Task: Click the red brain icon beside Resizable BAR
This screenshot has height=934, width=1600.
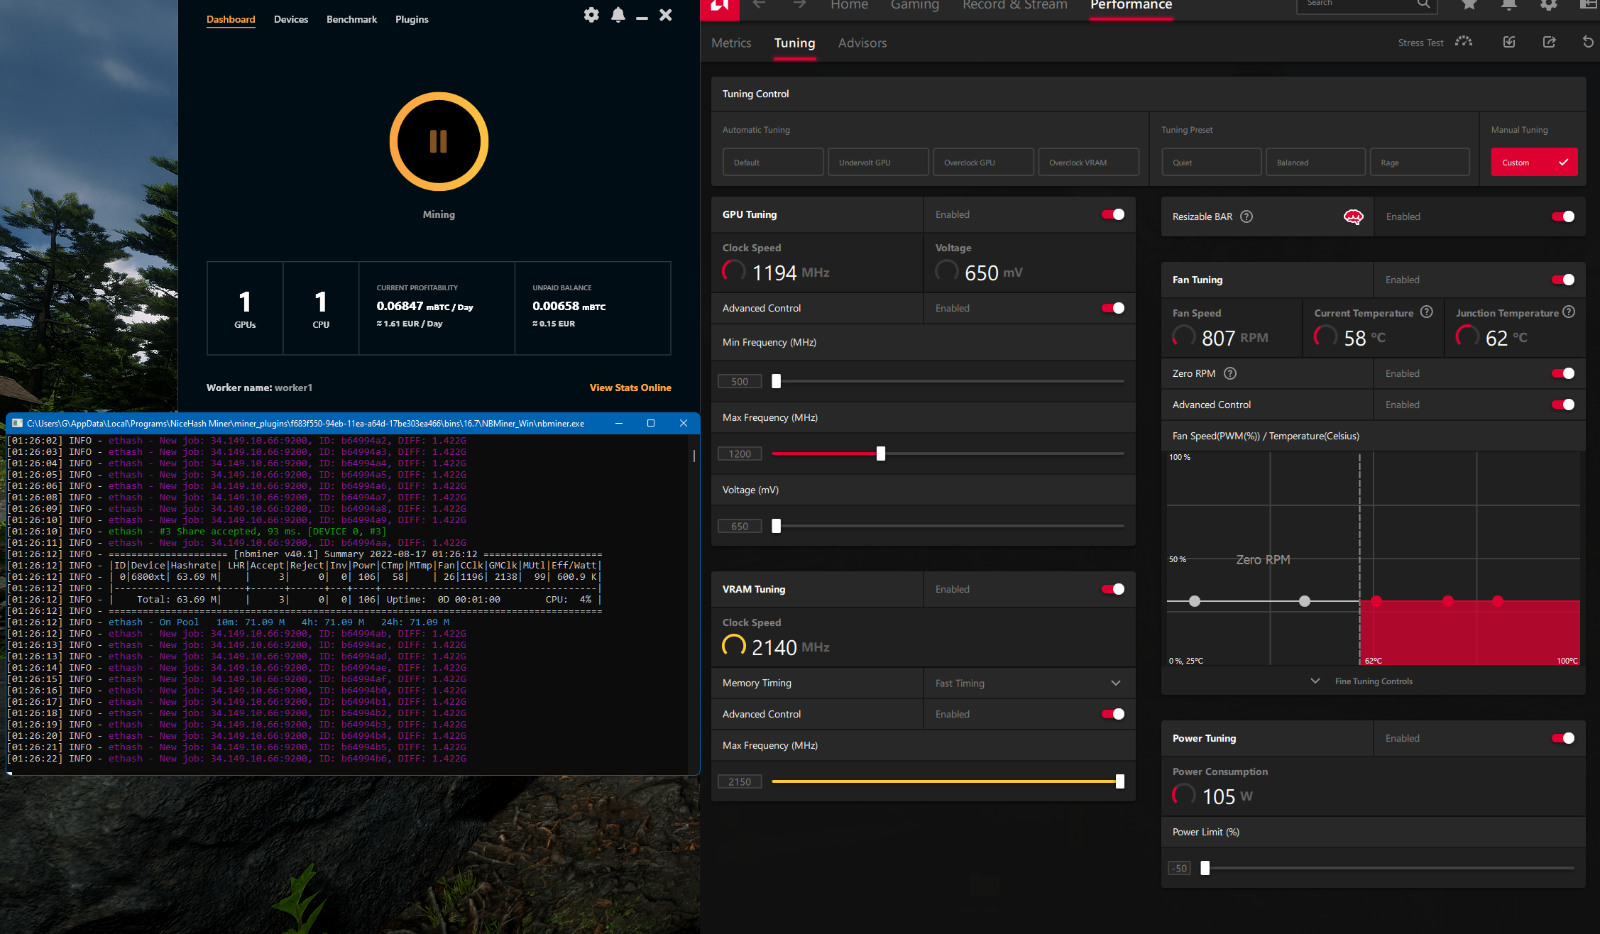Action: (x=1353, y=217)
